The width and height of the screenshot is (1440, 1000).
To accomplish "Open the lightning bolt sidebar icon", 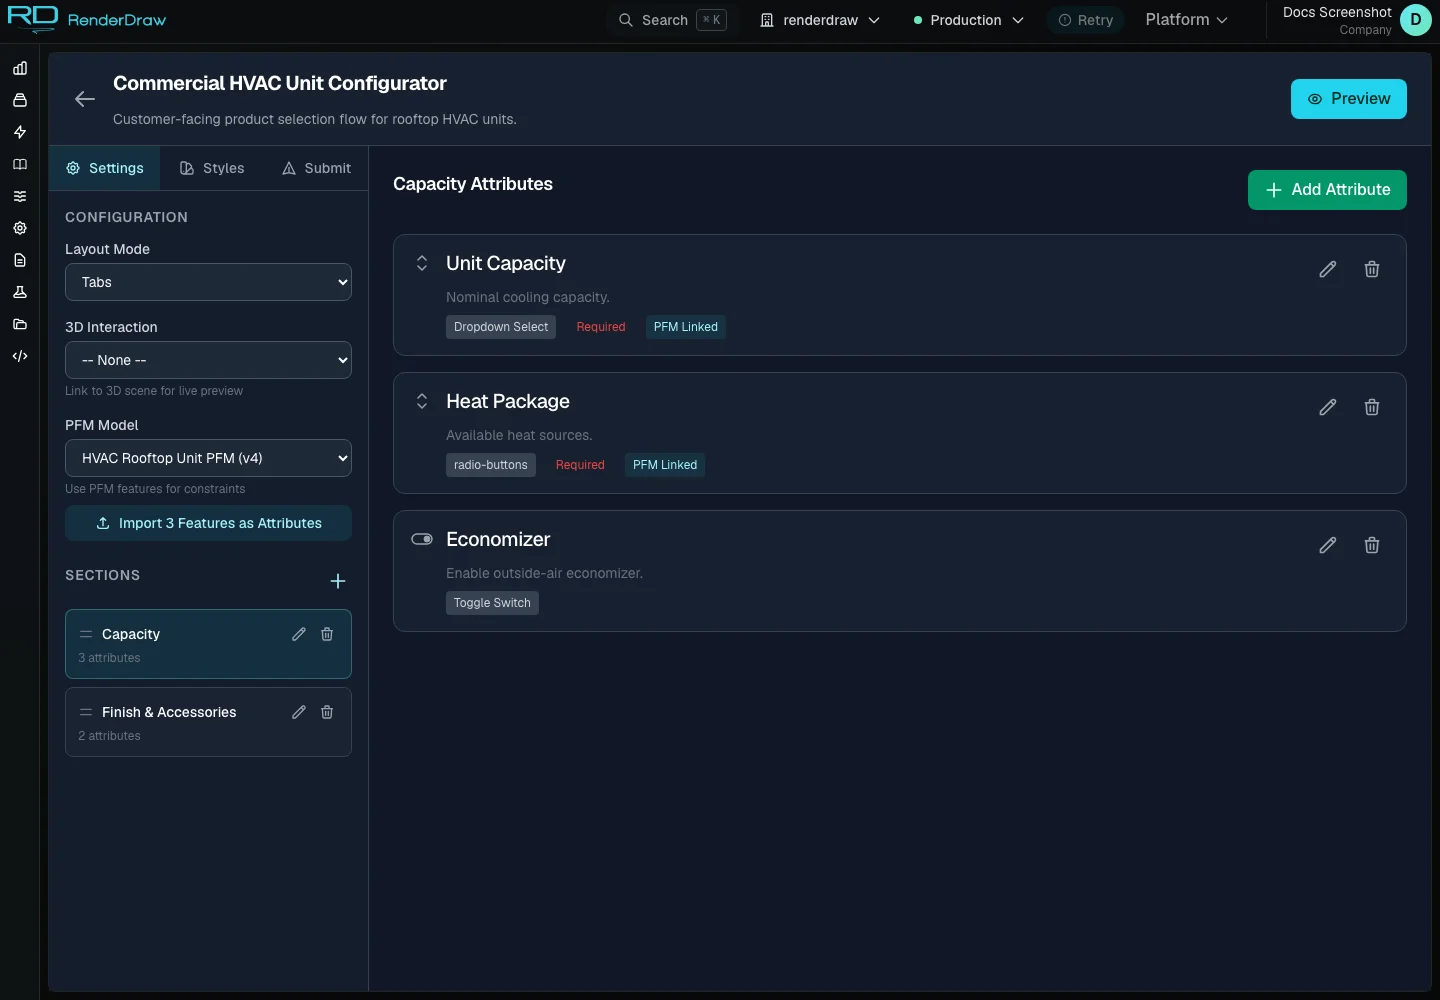I will [20, 132].
